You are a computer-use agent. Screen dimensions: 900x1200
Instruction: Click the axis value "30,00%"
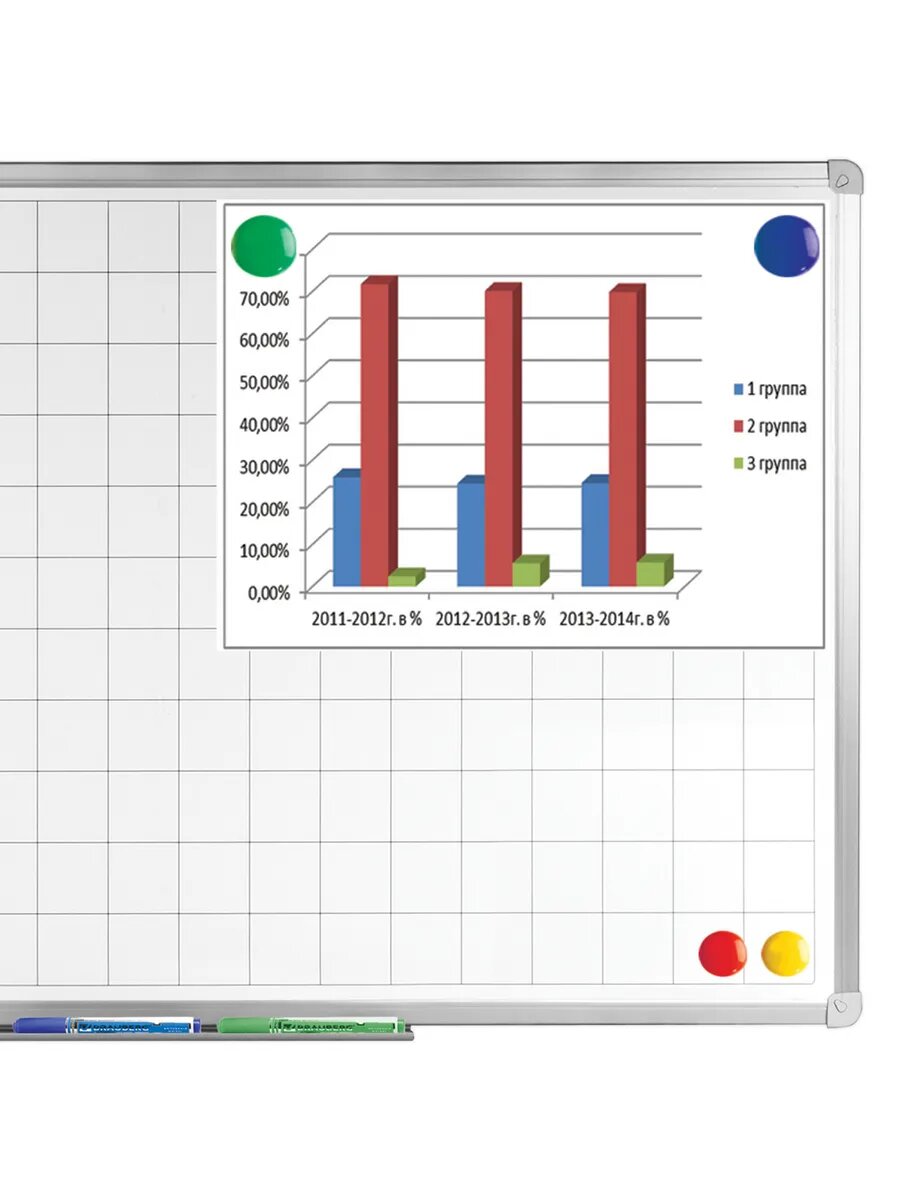265,465
